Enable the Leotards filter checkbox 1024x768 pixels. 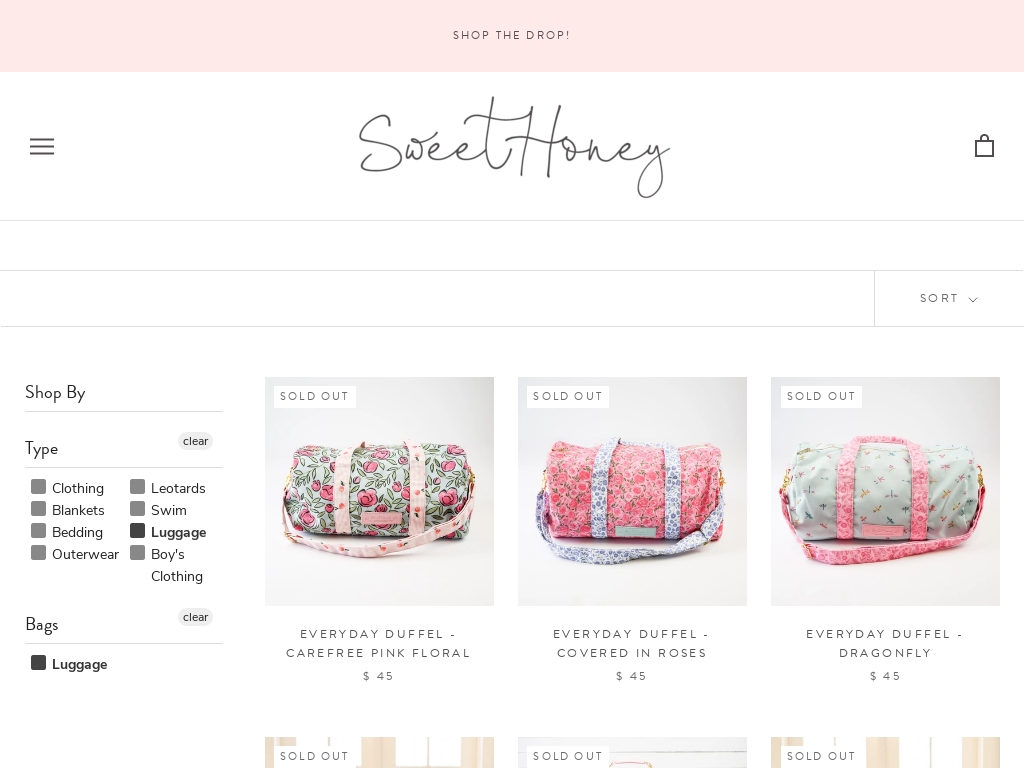(x=137, y=487)
